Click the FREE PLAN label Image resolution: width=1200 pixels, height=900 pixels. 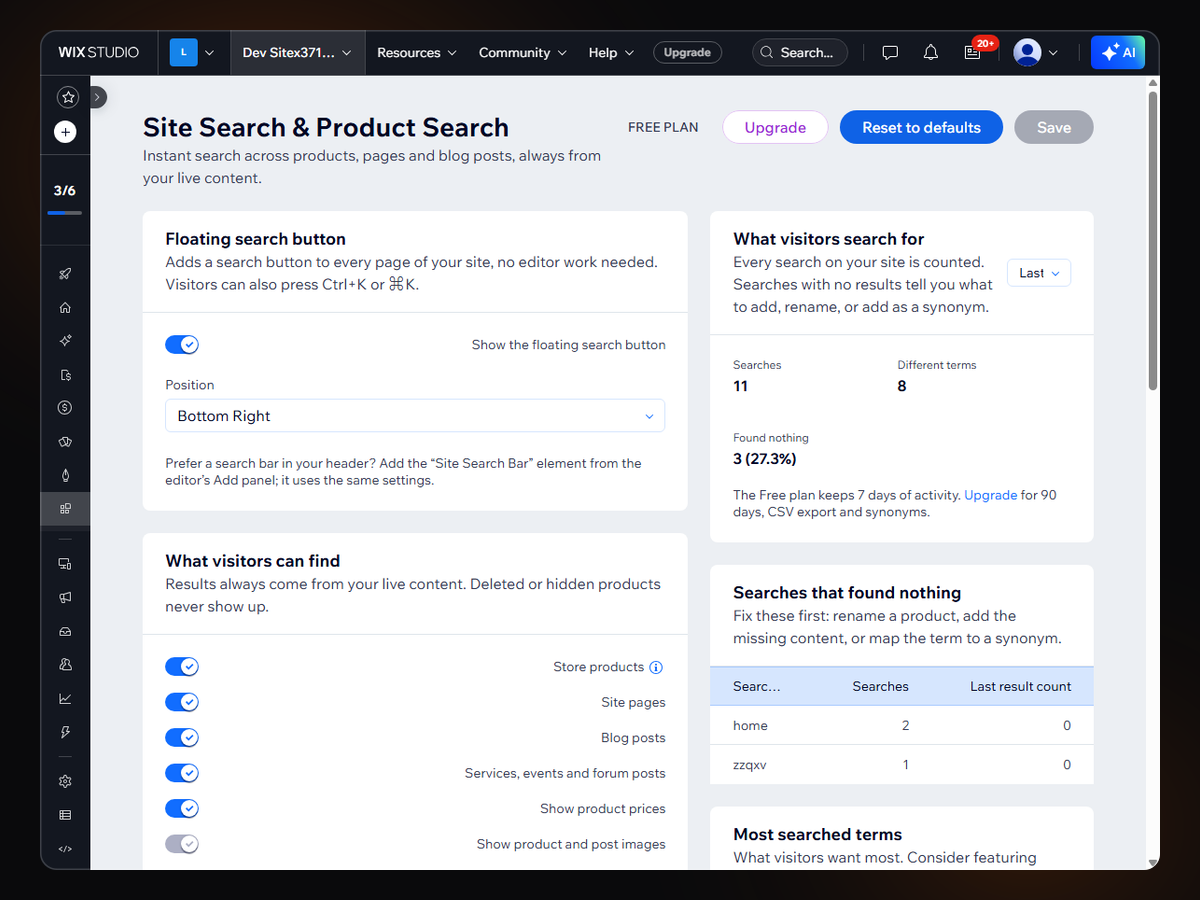pyautogui.click(x=663, y=128)
